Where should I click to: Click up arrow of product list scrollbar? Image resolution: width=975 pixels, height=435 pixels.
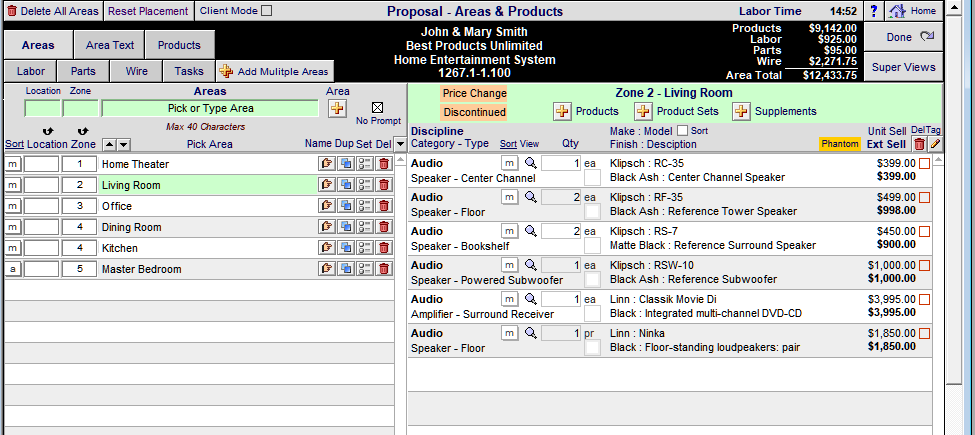pyautogui.click(x=938, y=160)
